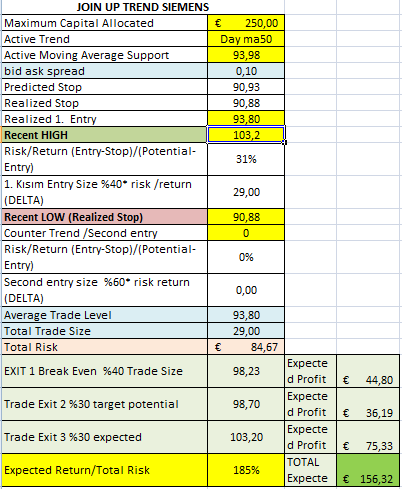Screen dimensions: 402x489
Task: Select the Realized 1. Entry value 93,80
Action: pos(246,119)
